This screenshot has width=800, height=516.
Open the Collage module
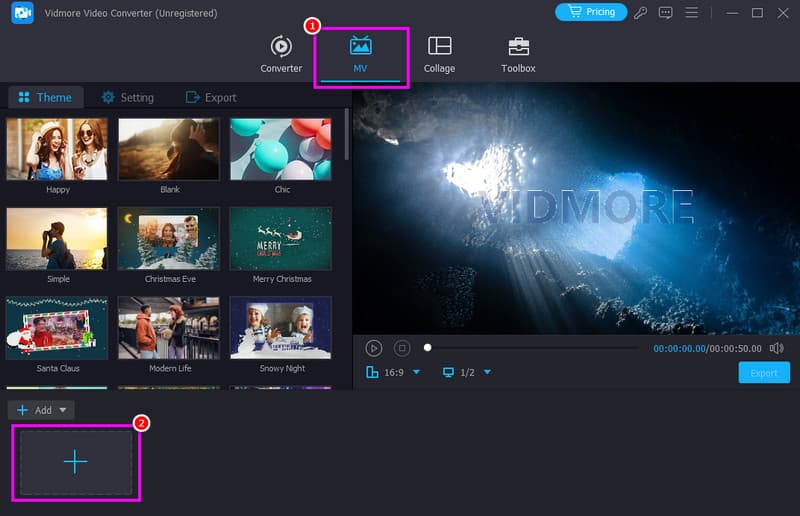(x=439, y=55)
